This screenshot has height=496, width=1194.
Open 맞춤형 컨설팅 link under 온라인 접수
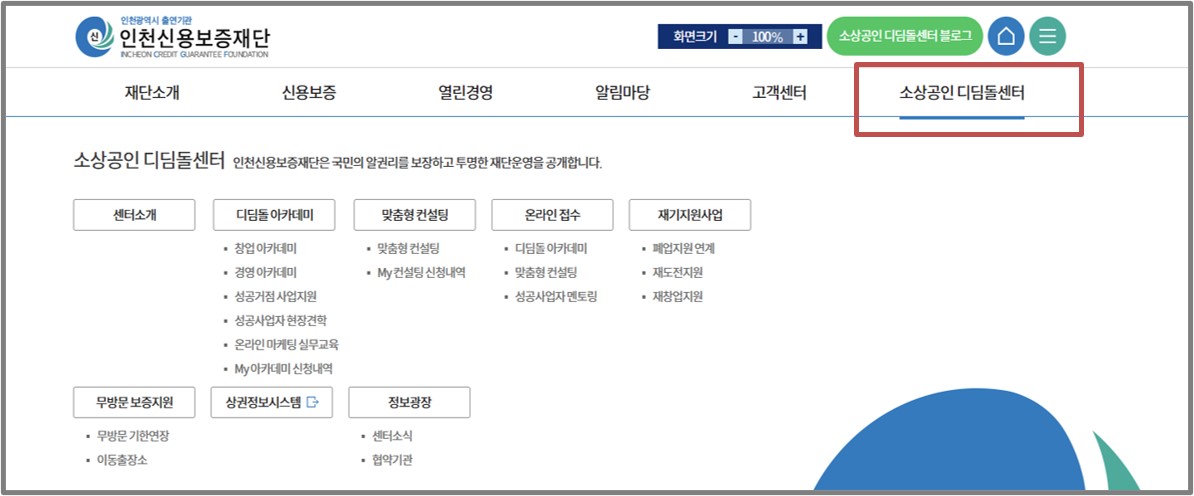(546, 272)
